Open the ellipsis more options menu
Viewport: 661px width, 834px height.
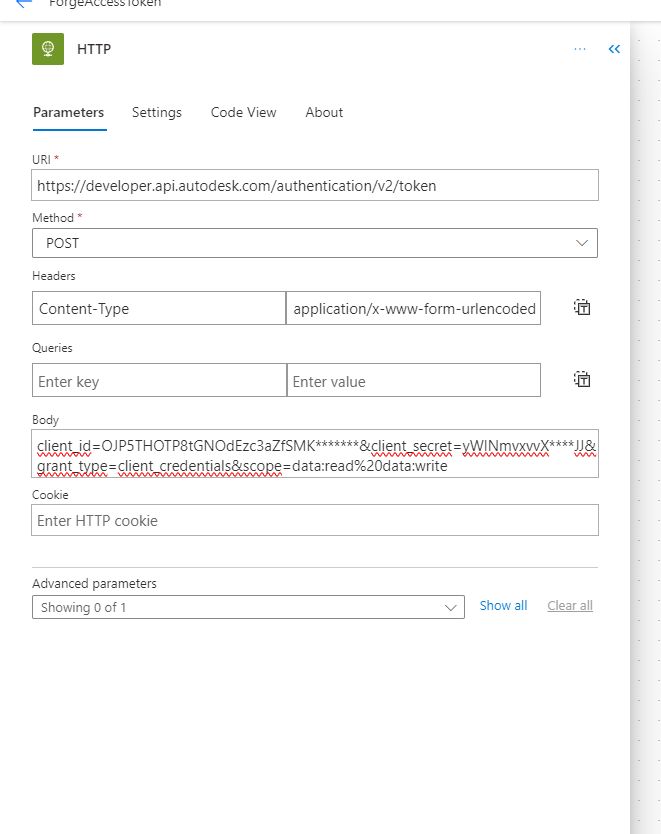click(580, 49)
